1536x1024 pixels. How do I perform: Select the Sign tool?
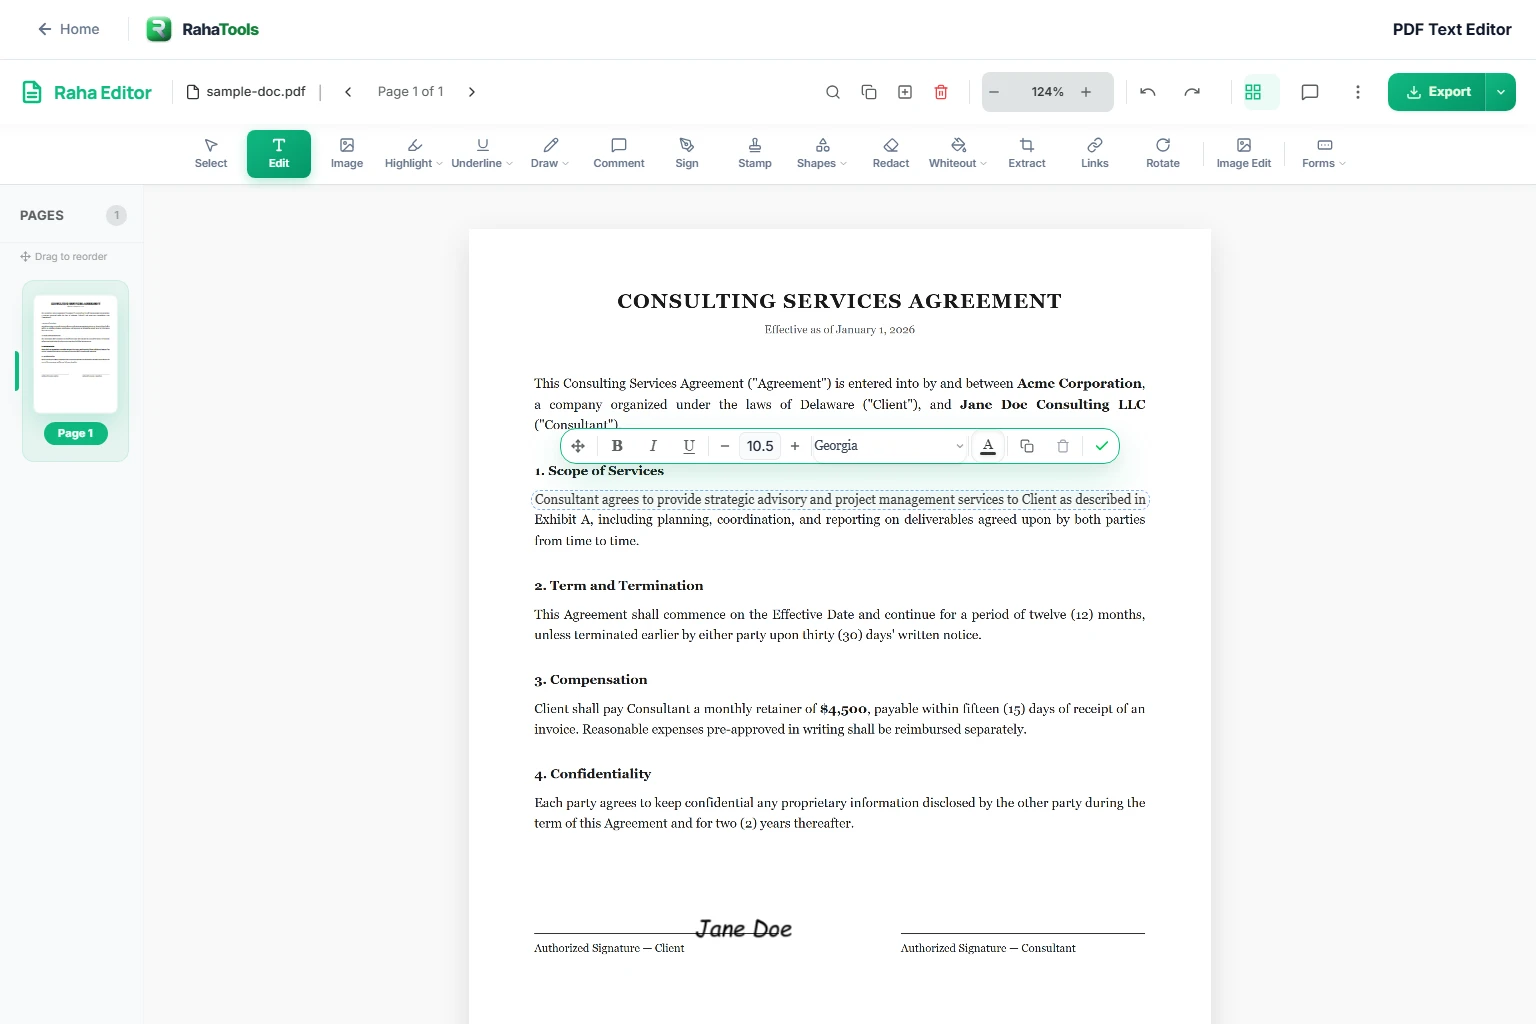point(687,154)
